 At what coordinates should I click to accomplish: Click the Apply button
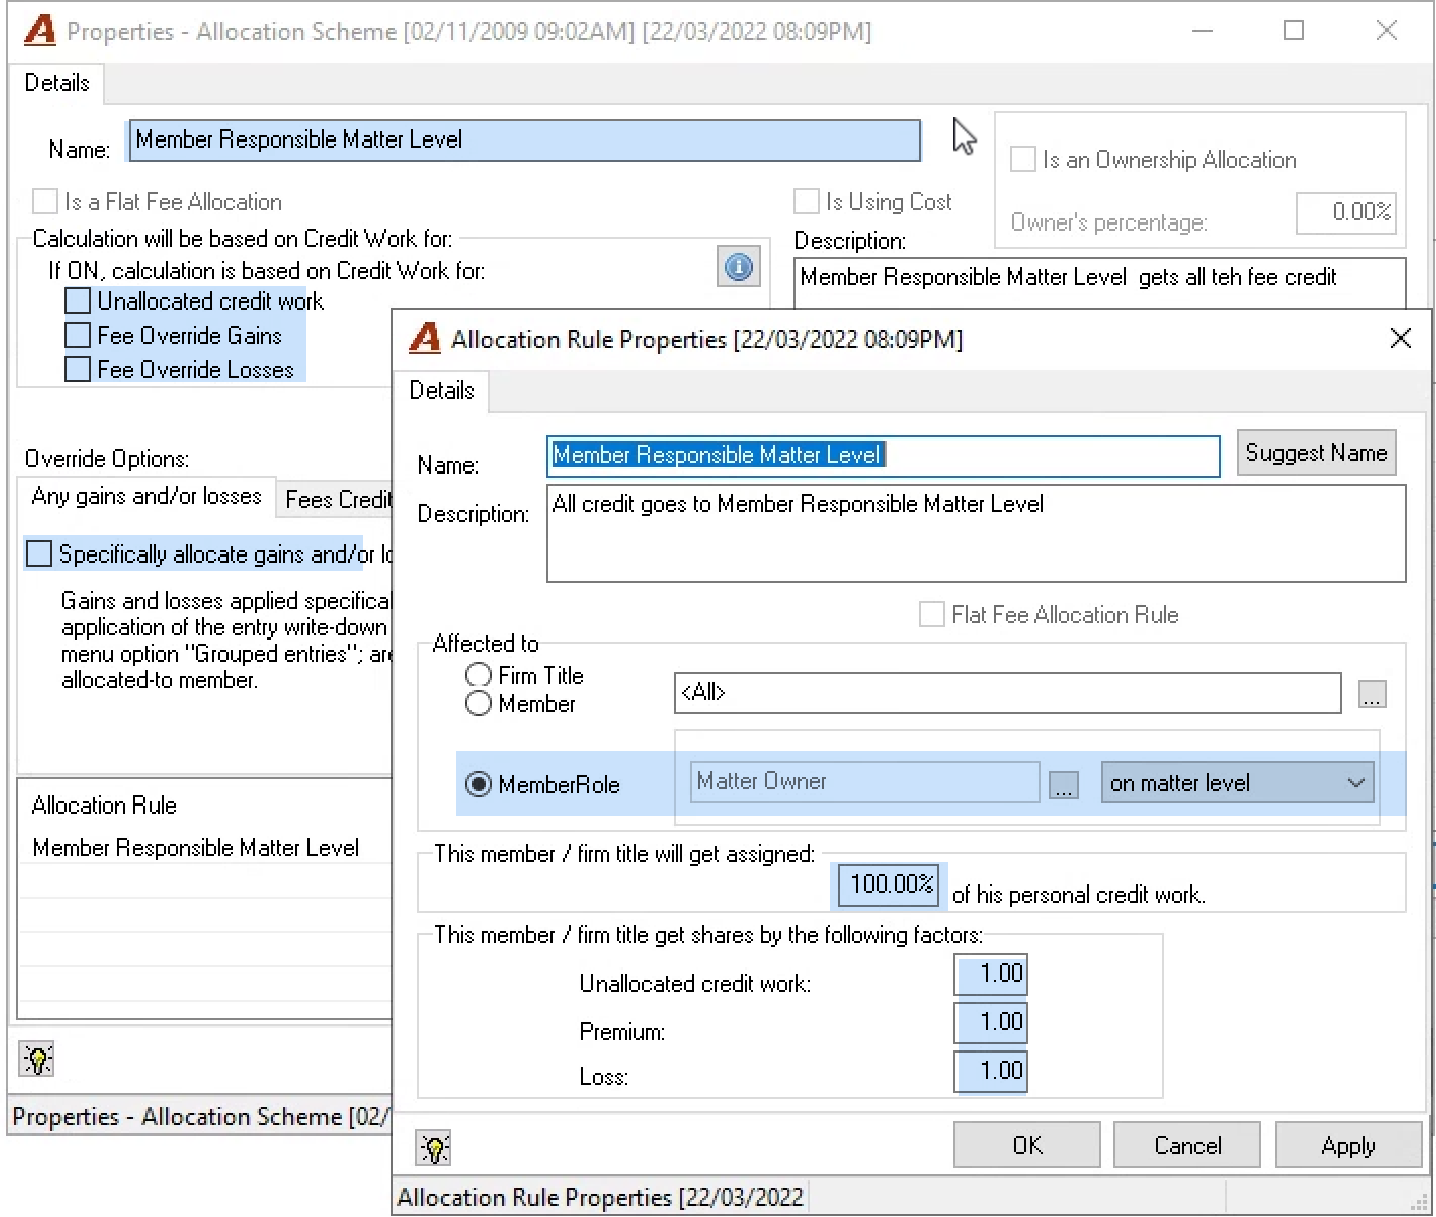[x=1348, y=1145]
